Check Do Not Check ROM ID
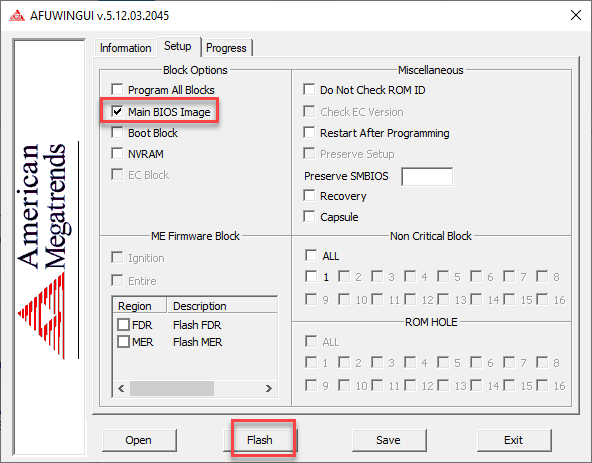The image size is (592, 463). coord(309,90)
